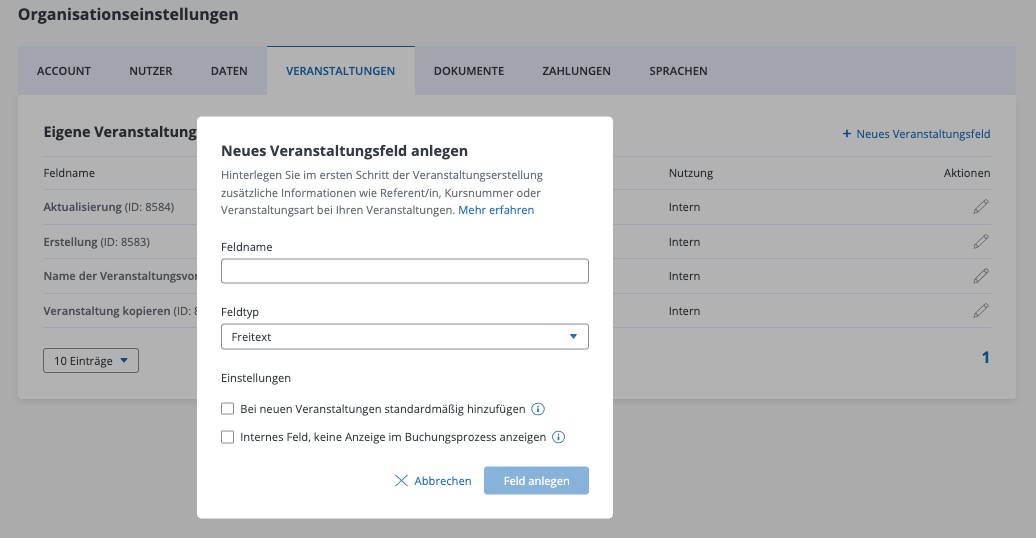Click info icon beside Internes Feld option

click(559, 437)
